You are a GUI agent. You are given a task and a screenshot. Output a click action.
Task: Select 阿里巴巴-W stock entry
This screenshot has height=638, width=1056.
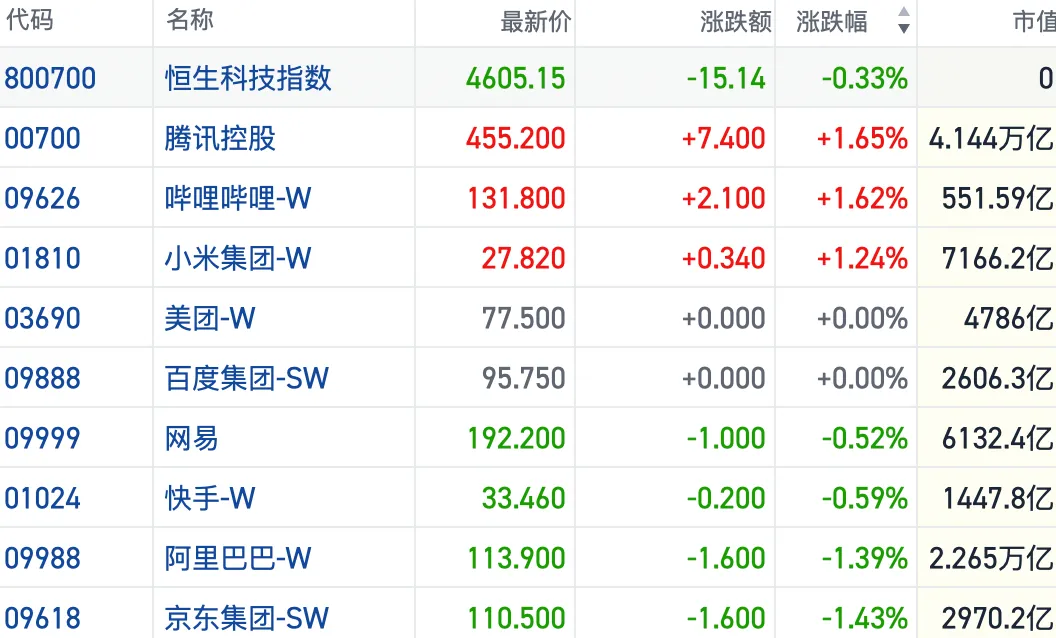pos(238,558)
